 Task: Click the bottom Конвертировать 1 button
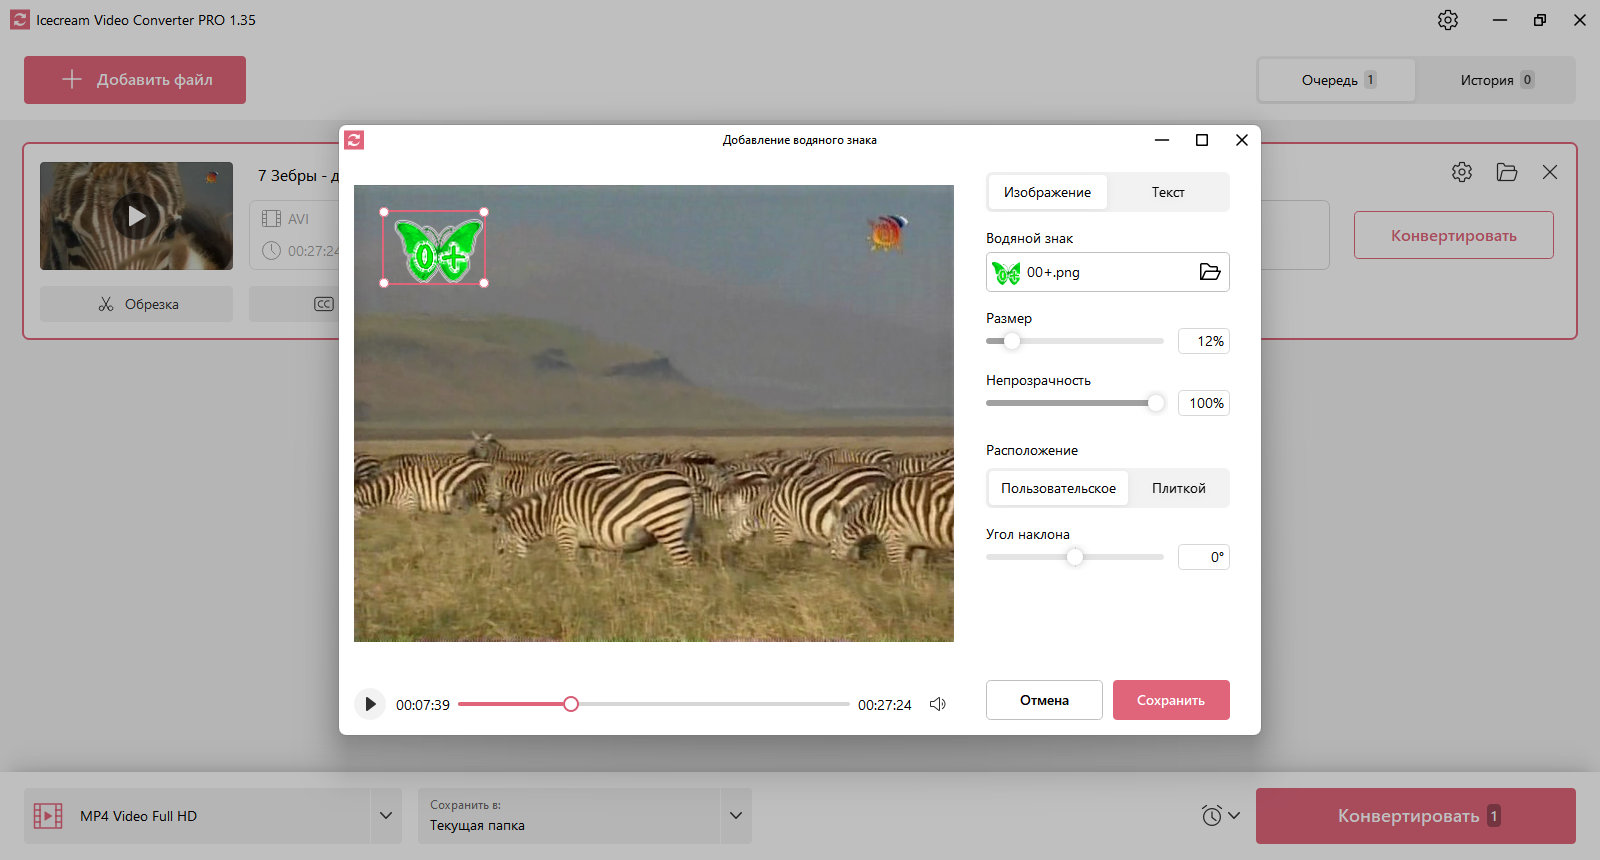1416,816
